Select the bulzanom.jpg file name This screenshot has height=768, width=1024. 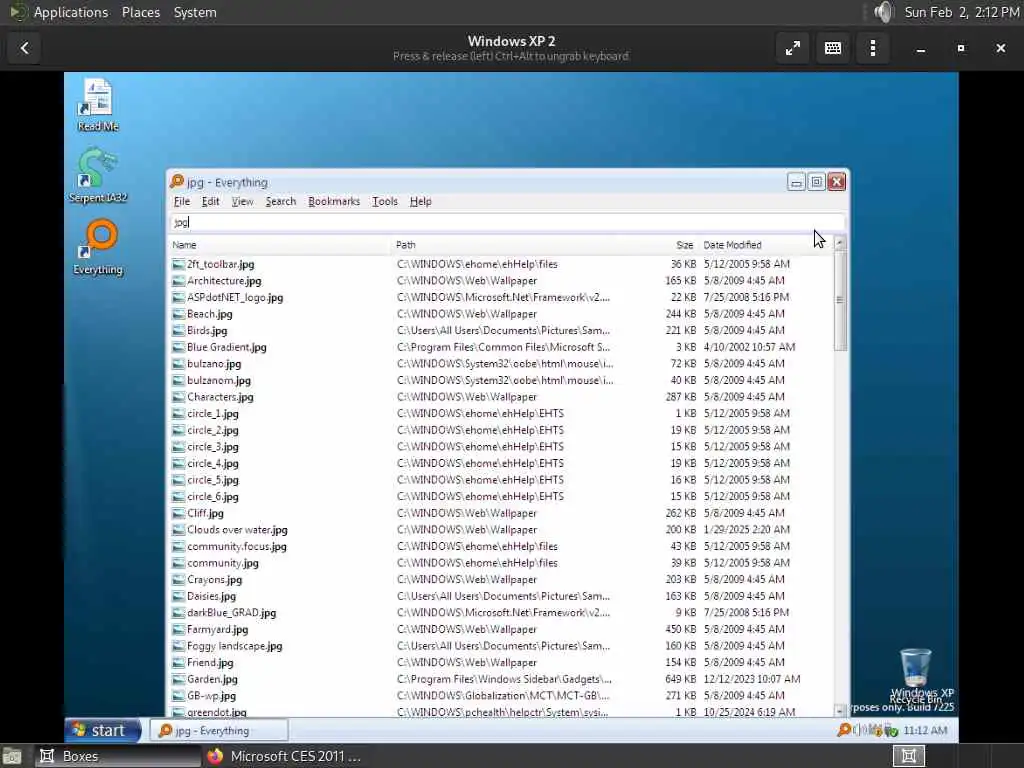tap(219, 381)
